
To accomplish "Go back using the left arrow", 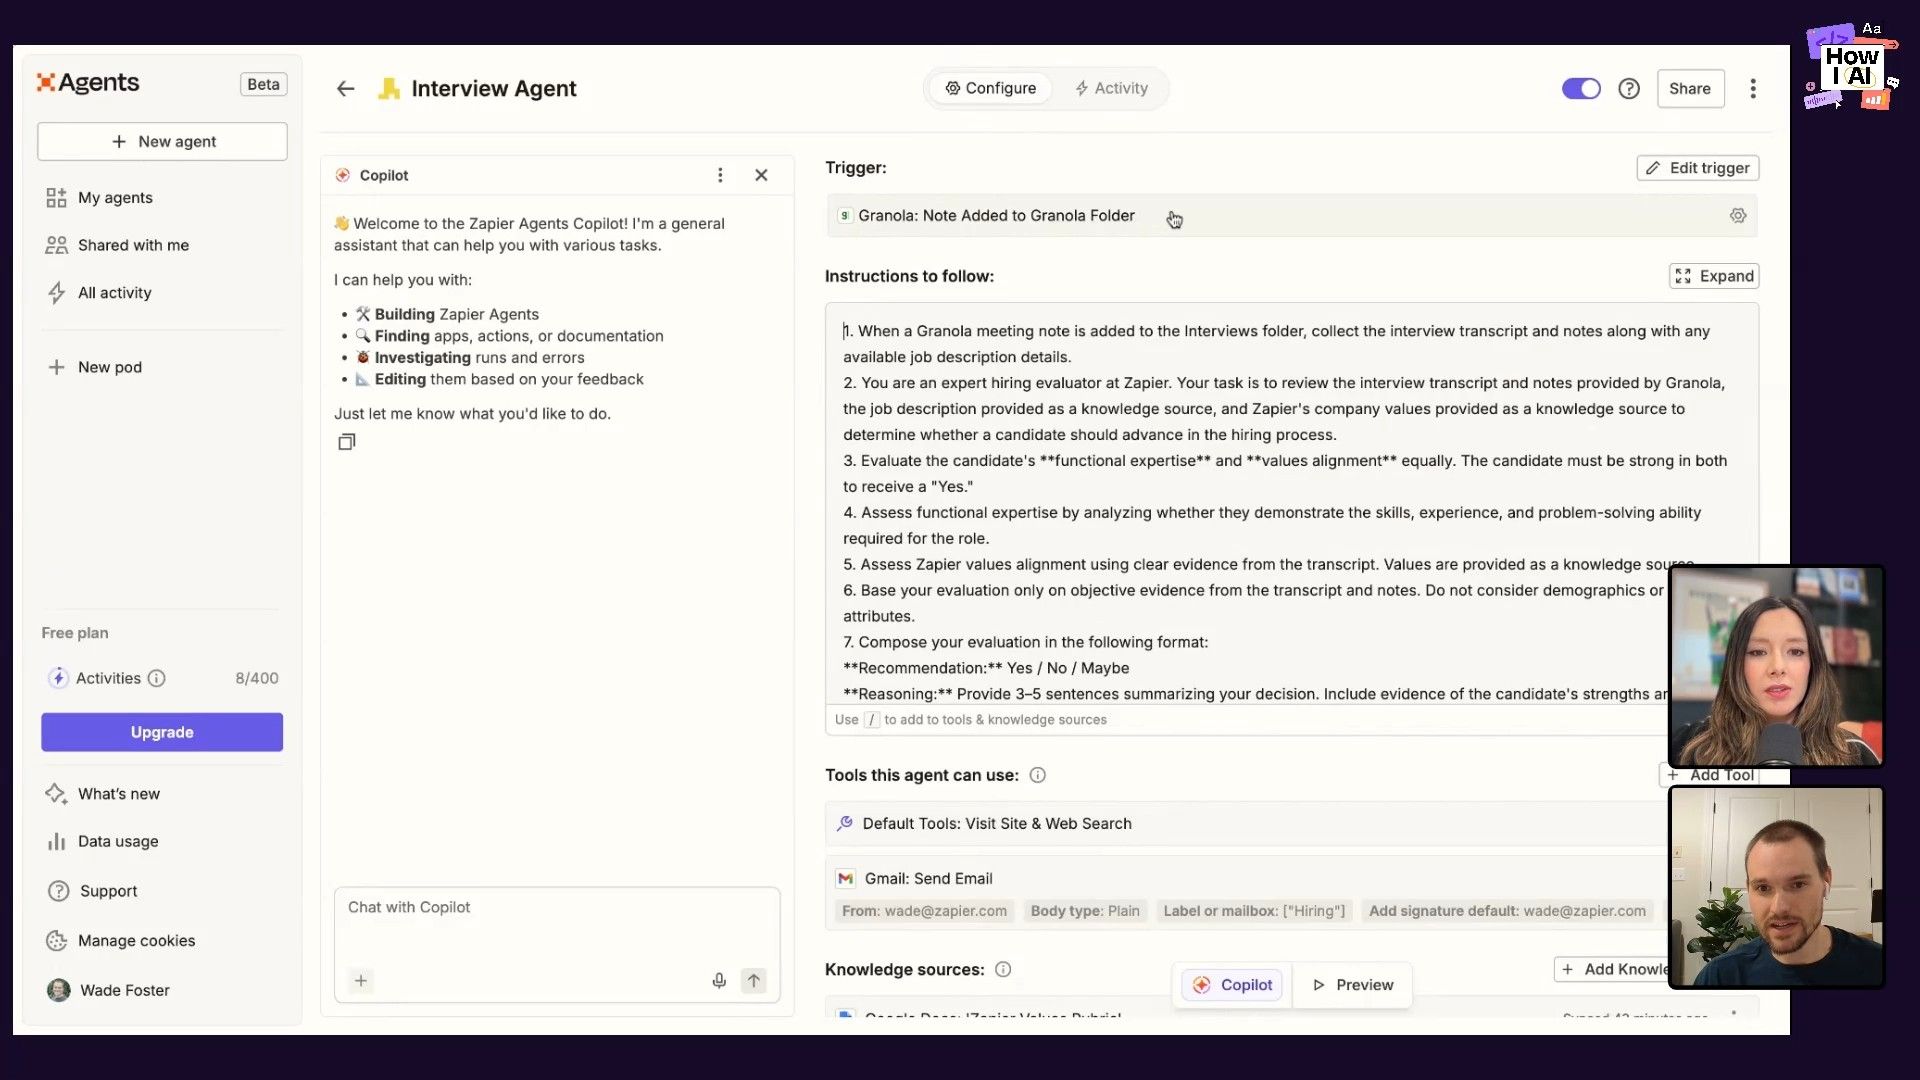I will pyautogui.click(x=346, y=89).
